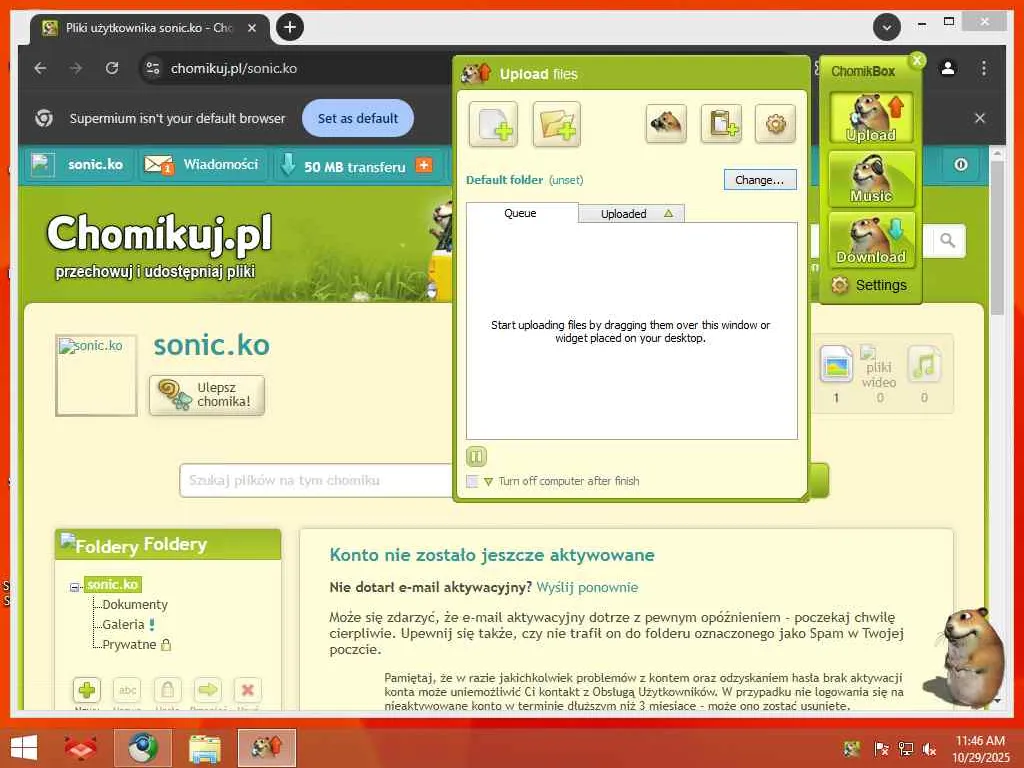The width and height of the screenshot is (1024, 768).
Task: Add a file using the page-plus icon
Action: click(493, 124)
